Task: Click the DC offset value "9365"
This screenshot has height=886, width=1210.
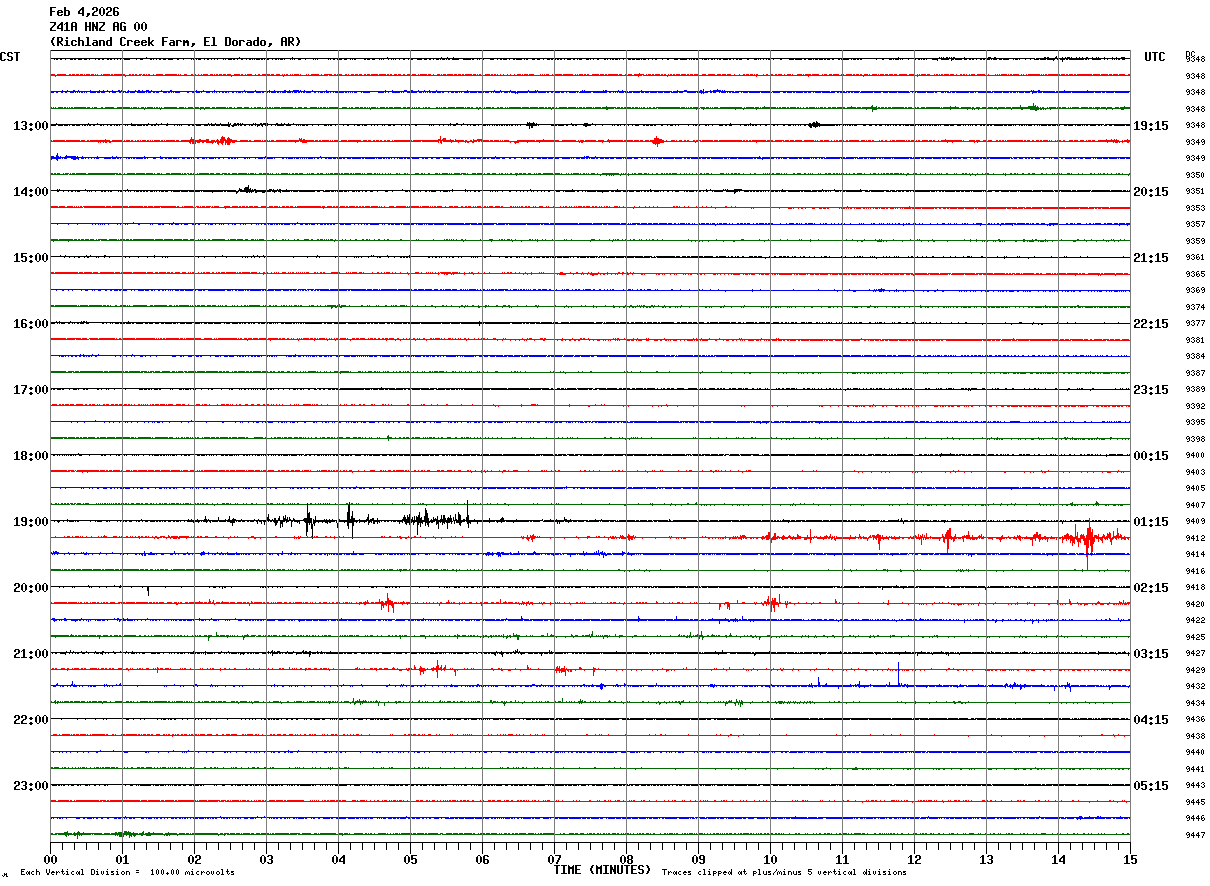Action: tap(1195, 274)
